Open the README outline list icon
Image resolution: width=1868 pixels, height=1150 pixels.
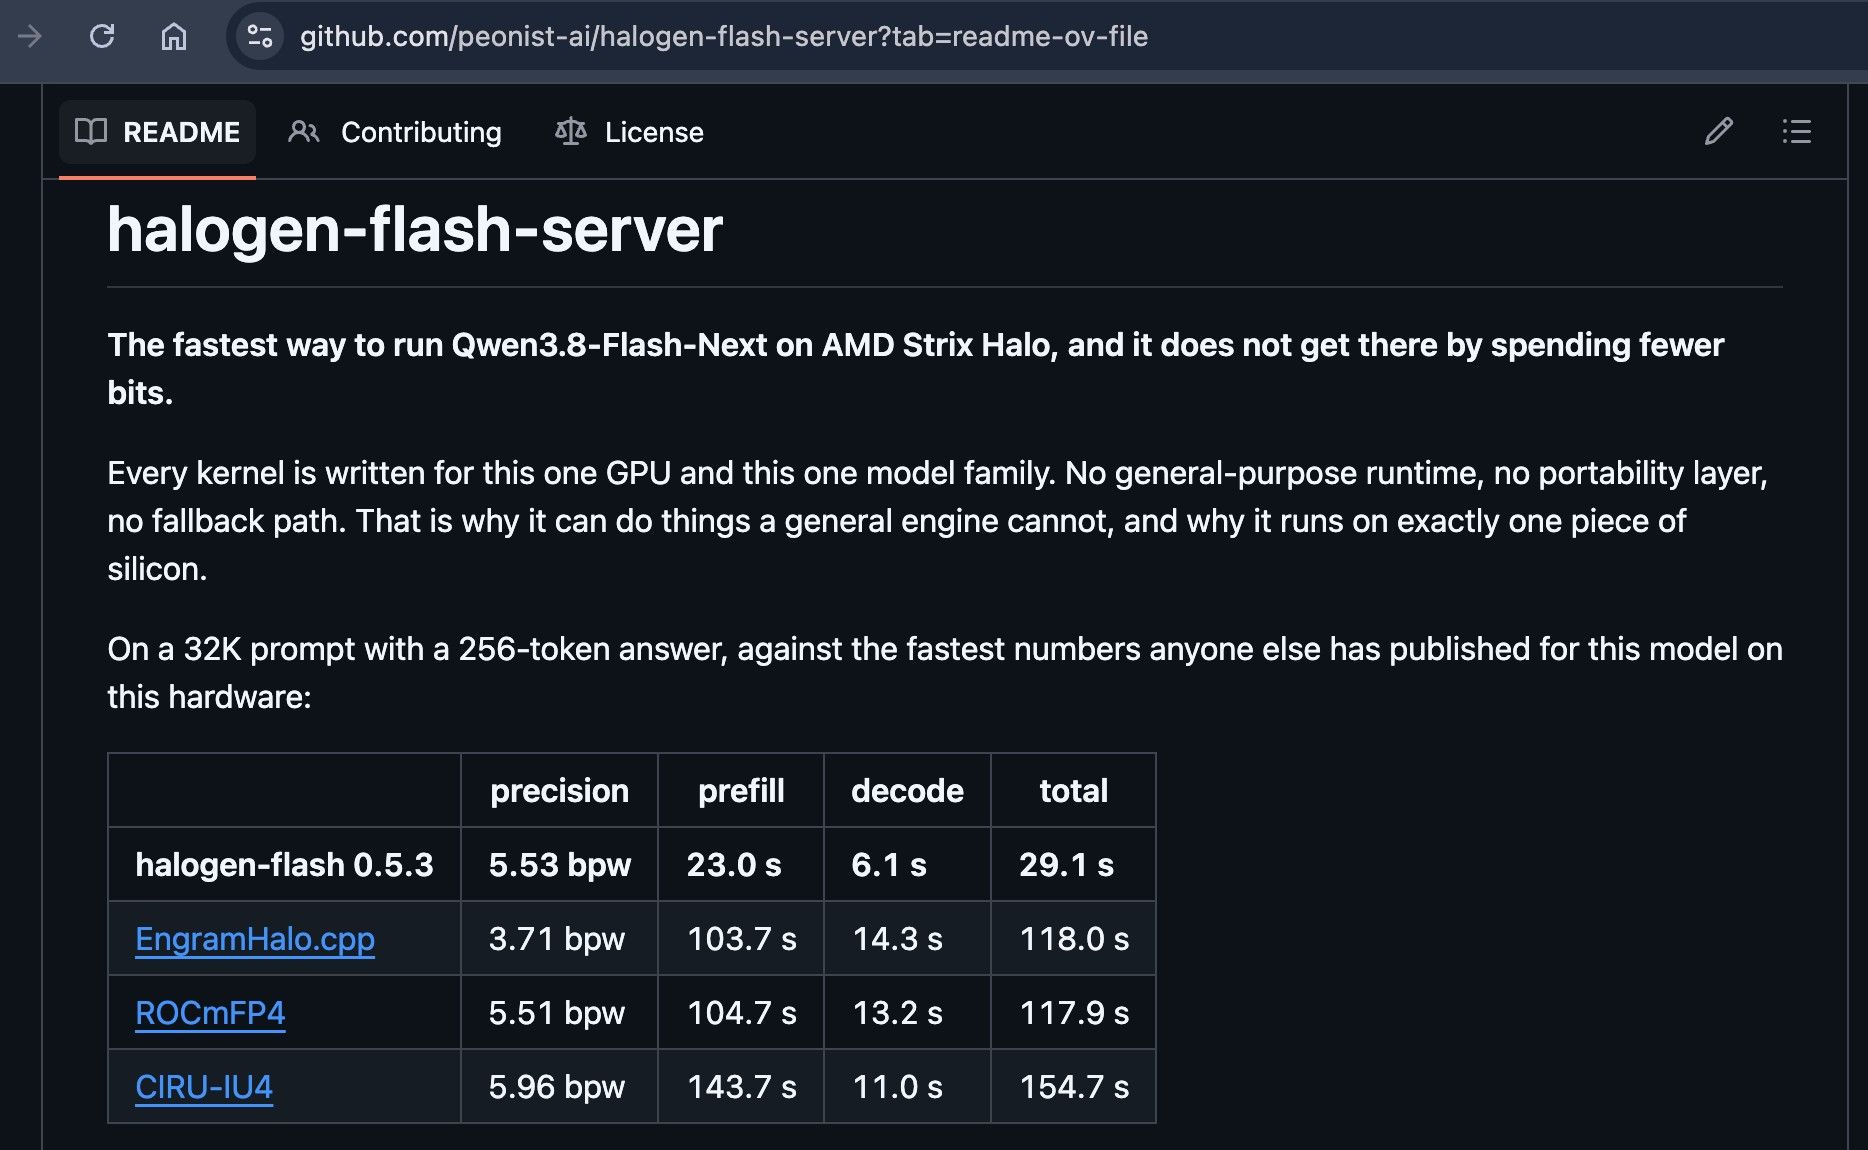[1796, 131]
